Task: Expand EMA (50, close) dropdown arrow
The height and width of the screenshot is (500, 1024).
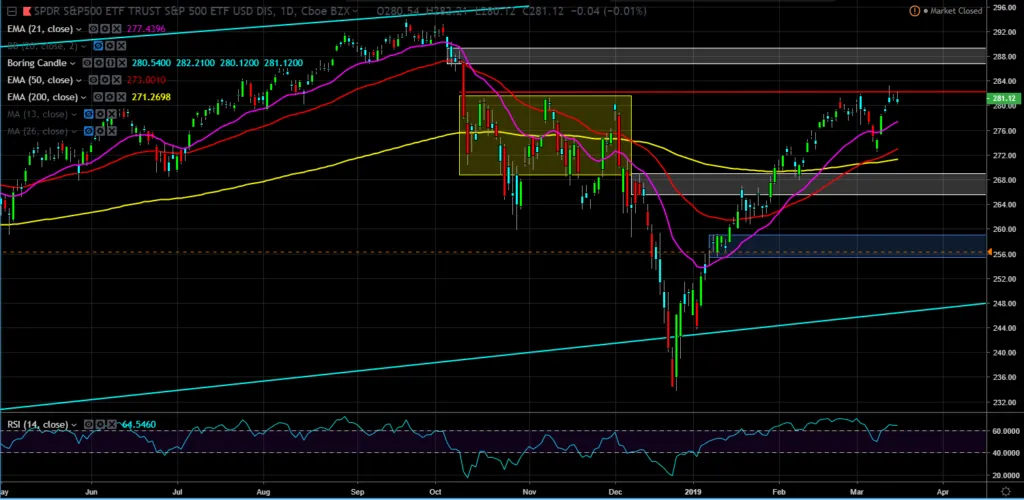Action: (x=79, y=80)
